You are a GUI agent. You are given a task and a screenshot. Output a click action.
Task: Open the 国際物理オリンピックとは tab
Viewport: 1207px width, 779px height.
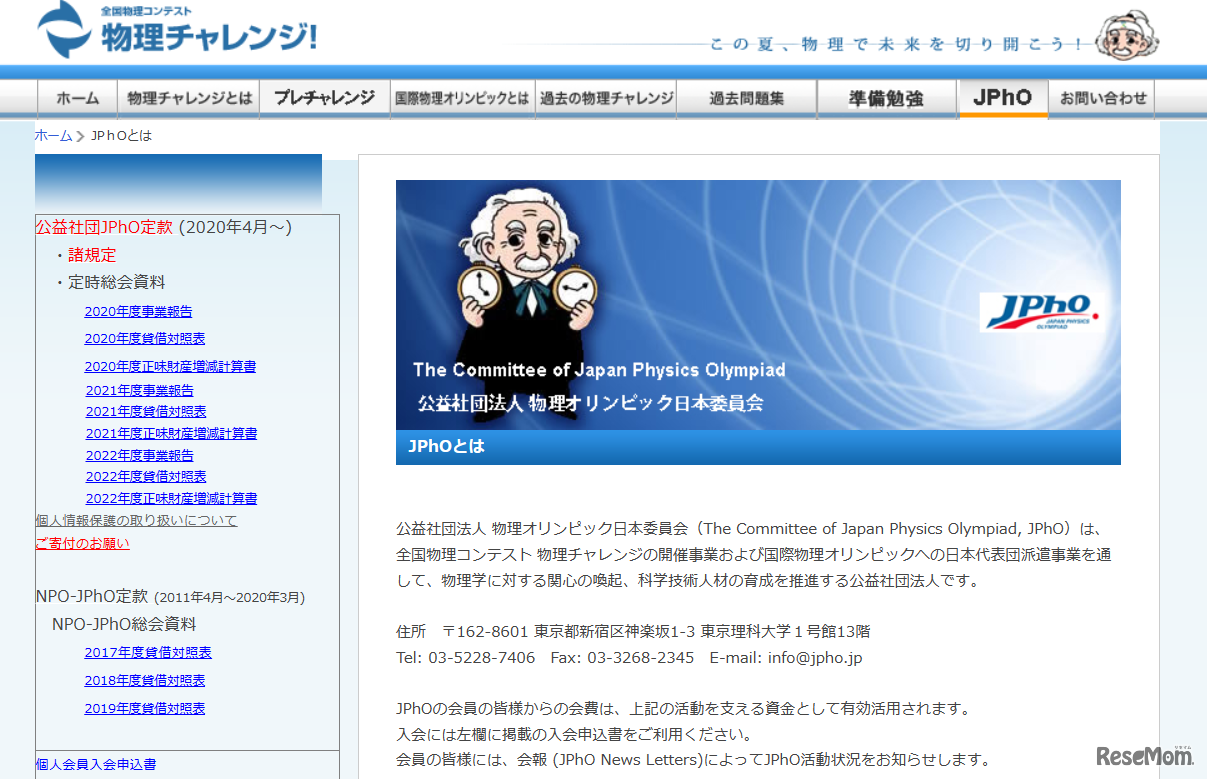pos(462,98)
